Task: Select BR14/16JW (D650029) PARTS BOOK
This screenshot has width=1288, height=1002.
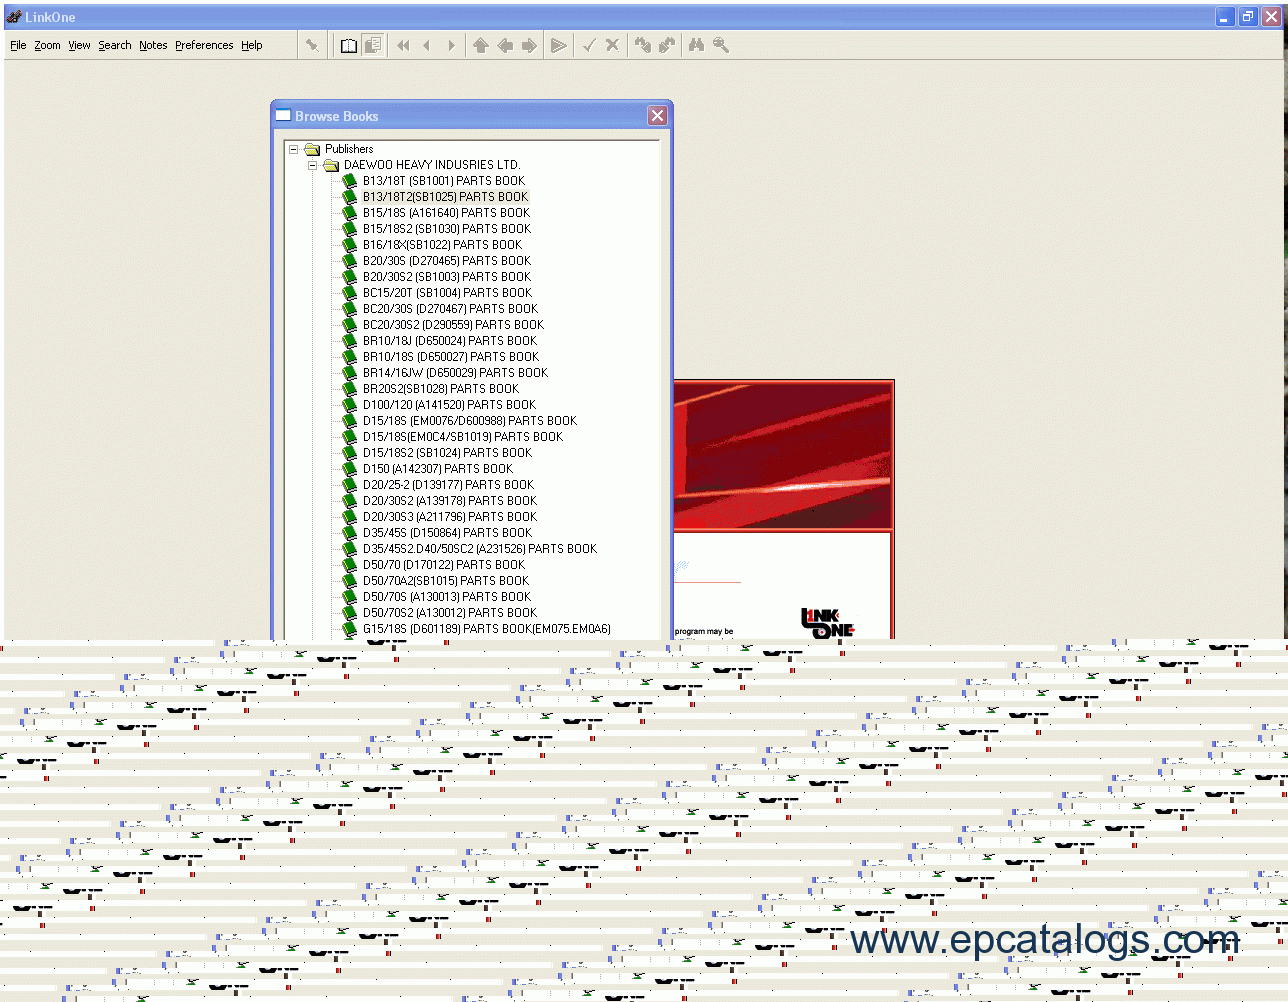Action: (455, 373)
